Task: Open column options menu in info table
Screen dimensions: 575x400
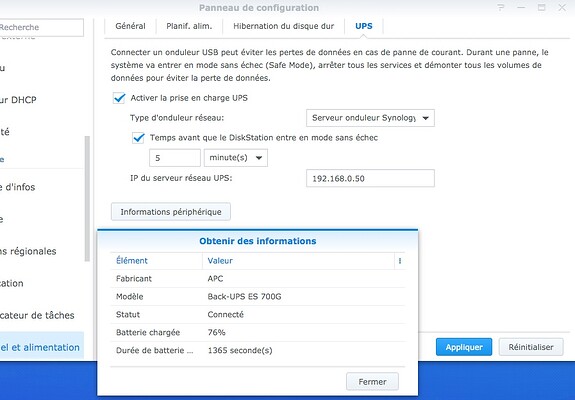Action: coord(400,261)
